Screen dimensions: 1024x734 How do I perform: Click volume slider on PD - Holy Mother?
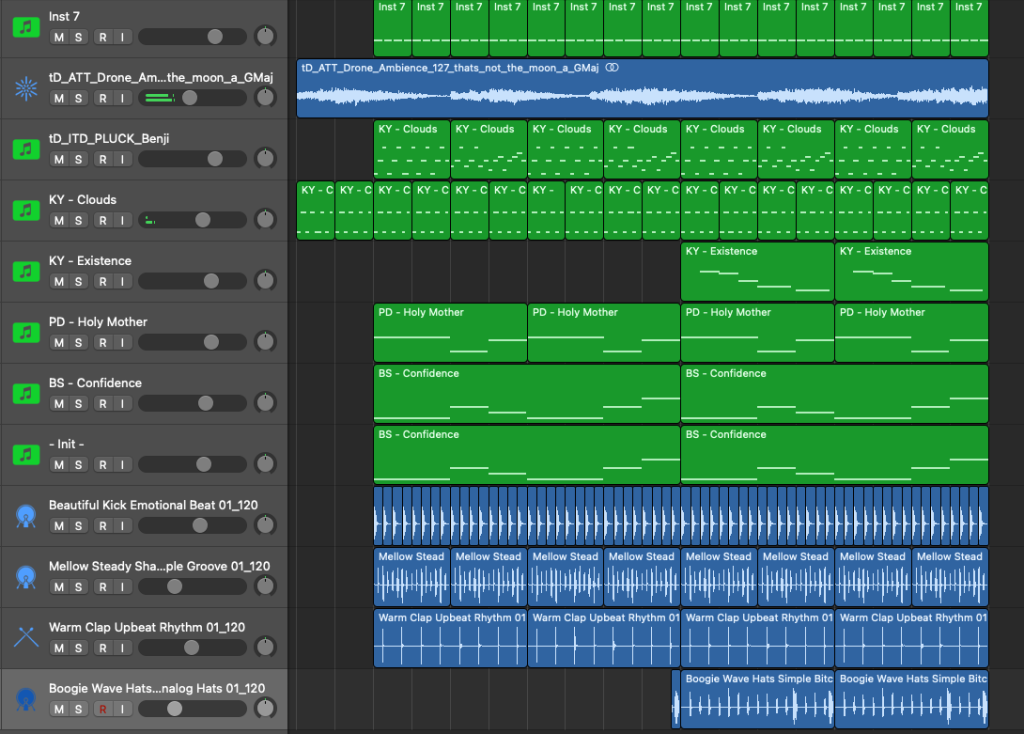192,343
